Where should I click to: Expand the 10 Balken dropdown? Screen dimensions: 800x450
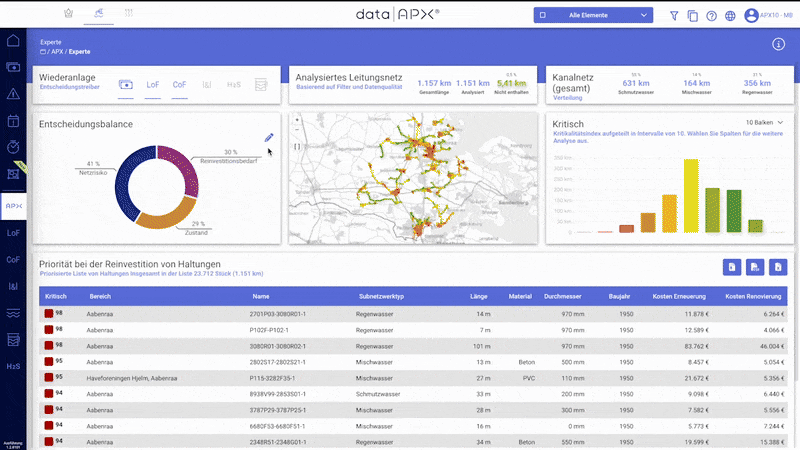(763, 122)
